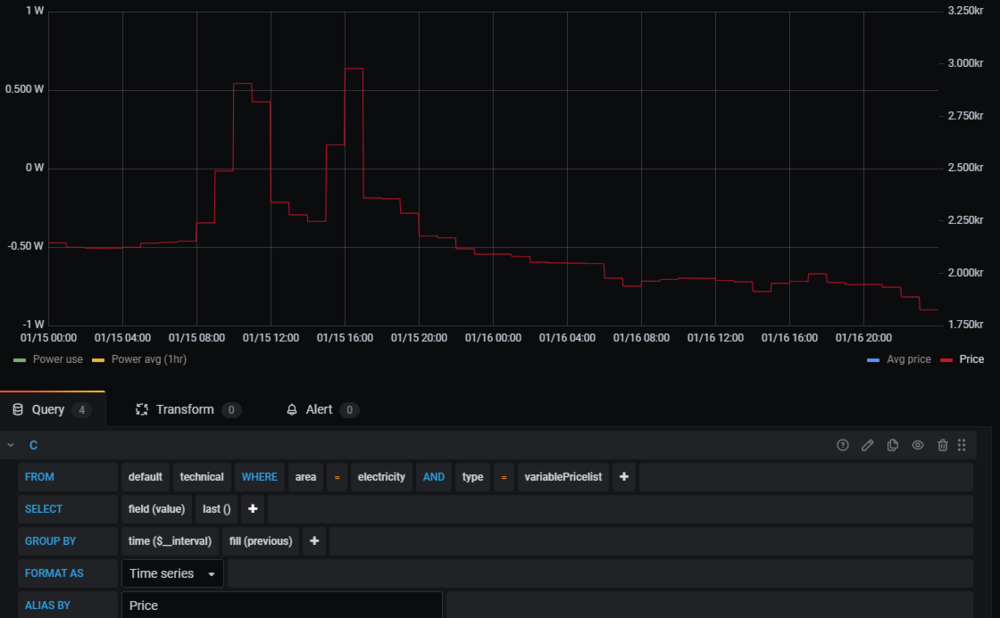
Task: Click the ALIAS BY input containing Price
Action: pos(281,605)
